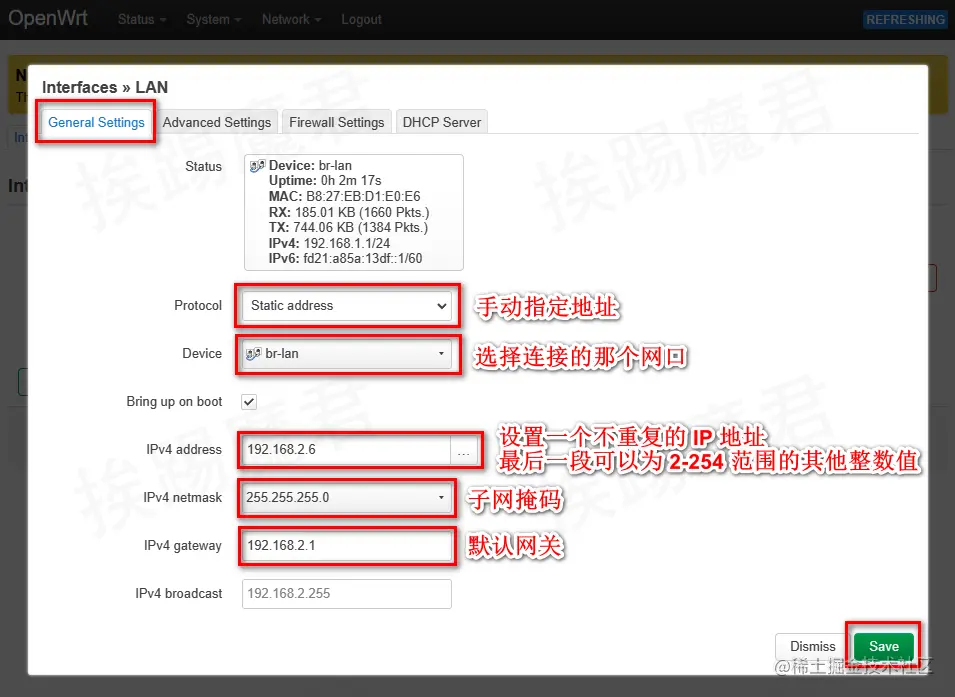Expand the Device selection dropdown
The image size is (955, 697).
point(440,353)
